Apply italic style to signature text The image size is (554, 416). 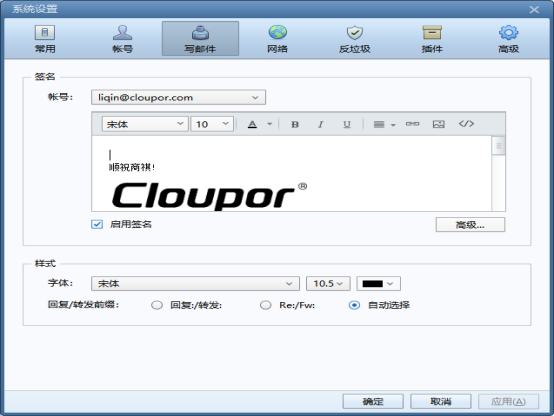coord(321,124)
